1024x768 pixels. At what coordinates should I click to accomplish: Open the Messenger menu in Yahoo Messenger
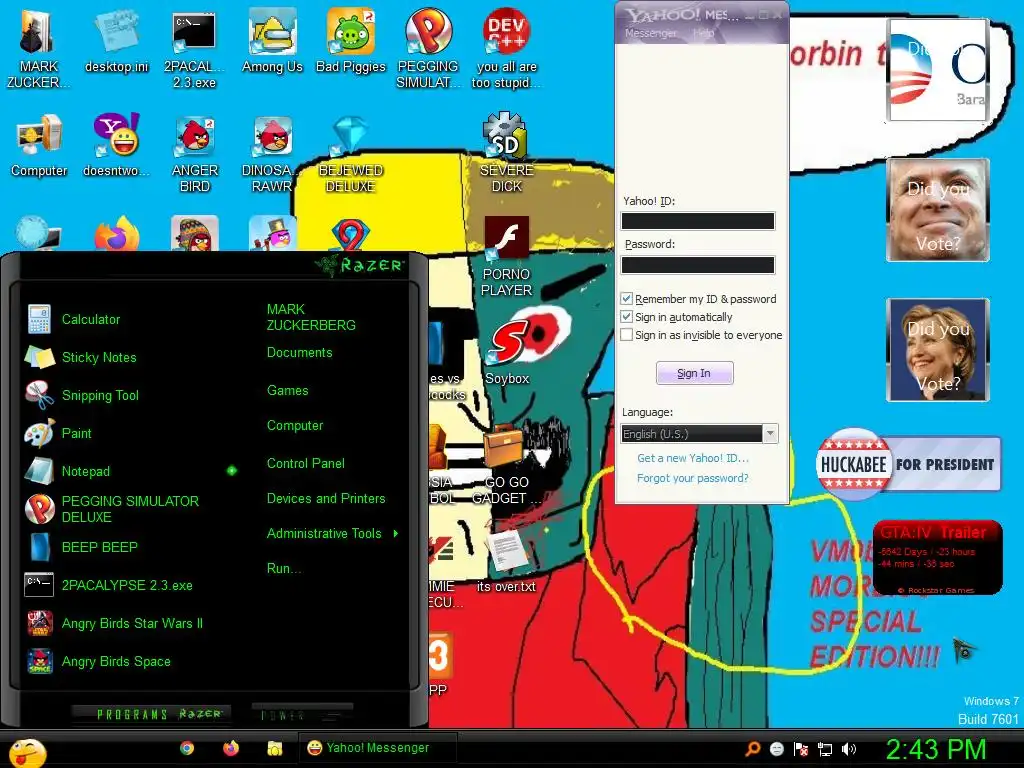(x=650, y=33)
